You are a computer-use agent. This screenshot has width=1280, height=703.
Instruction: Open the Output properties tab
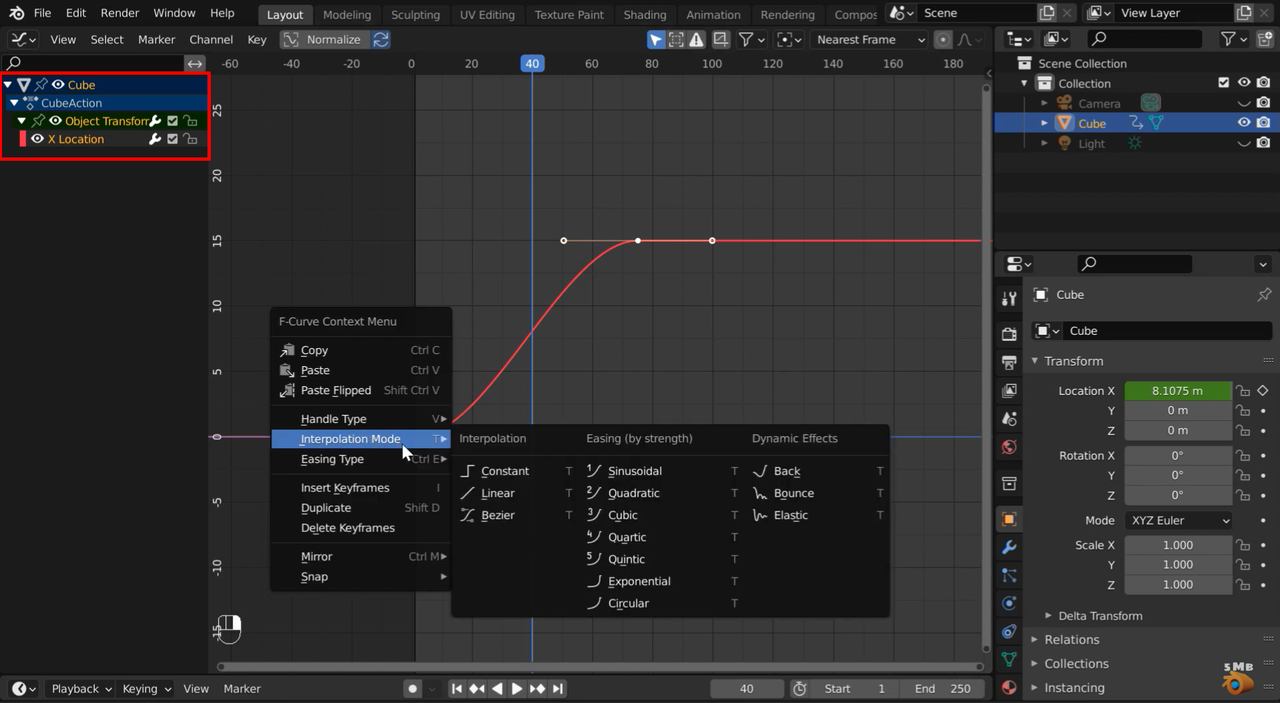(1009, 362)
